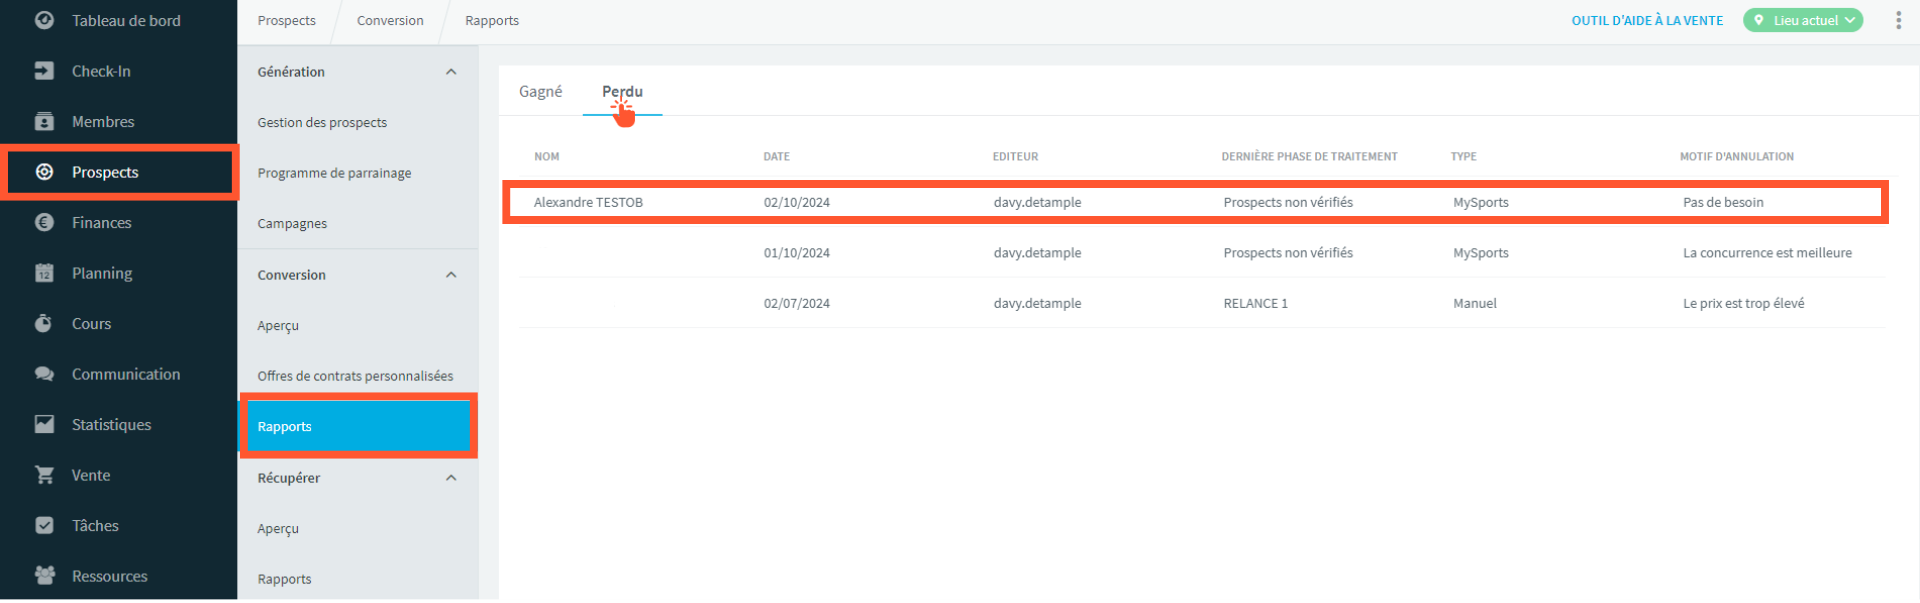
Task: Switch to the Gagné tab
Action: pos(540,91)
